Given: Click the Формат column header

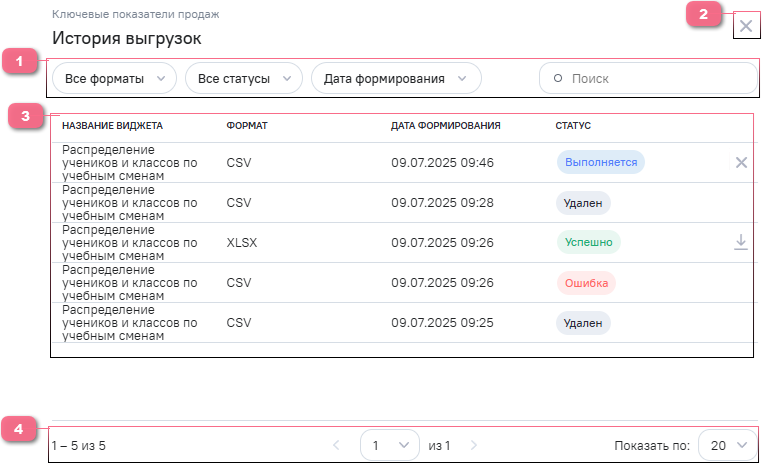Looking at the screenshot, I should tap(247, 126).
